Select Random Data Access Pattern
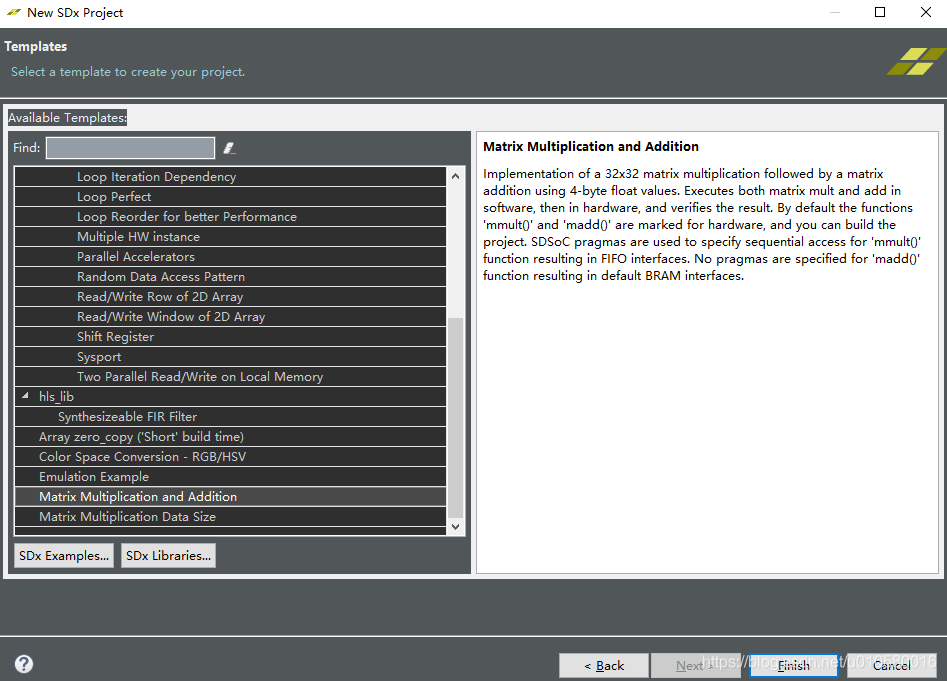947x681 pixels. click(230, 276)
